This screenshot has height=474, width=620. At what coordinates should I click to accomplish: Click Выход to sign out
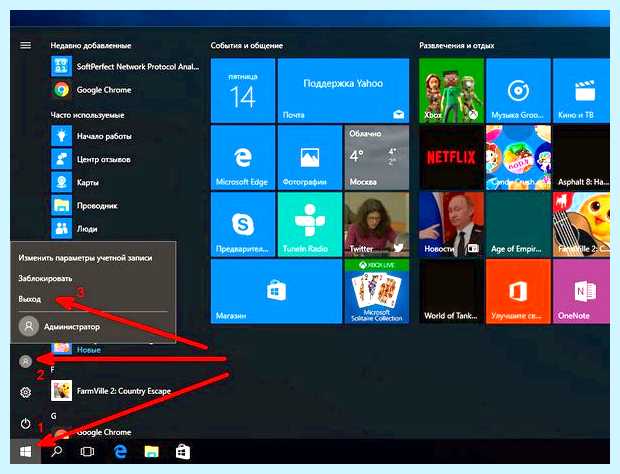pos(30,299)
